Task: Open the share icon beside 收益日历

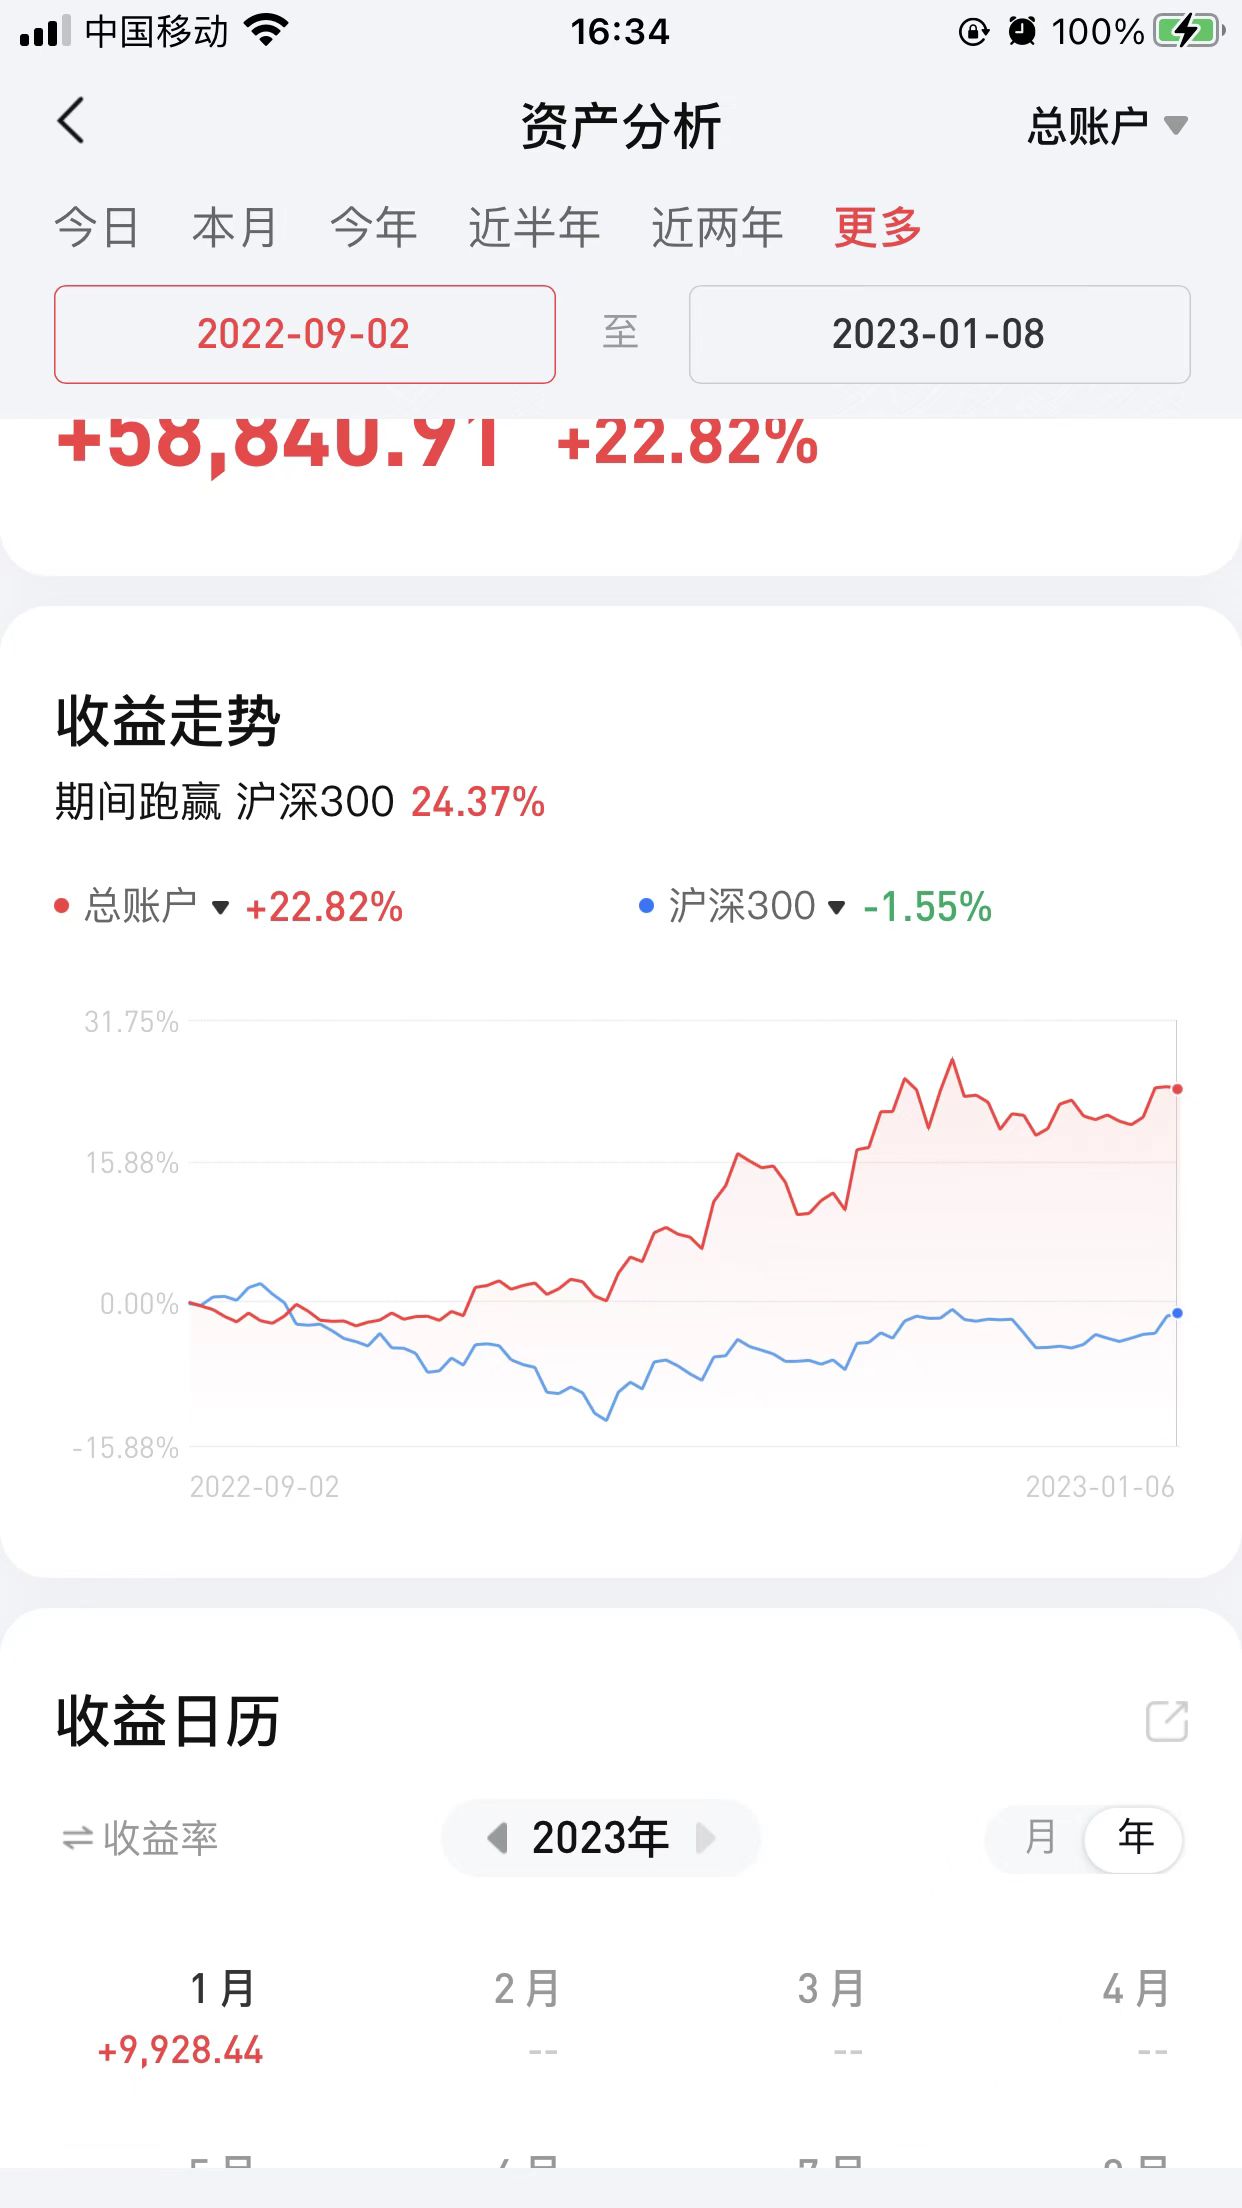Action: (x=1166, y=1721)
